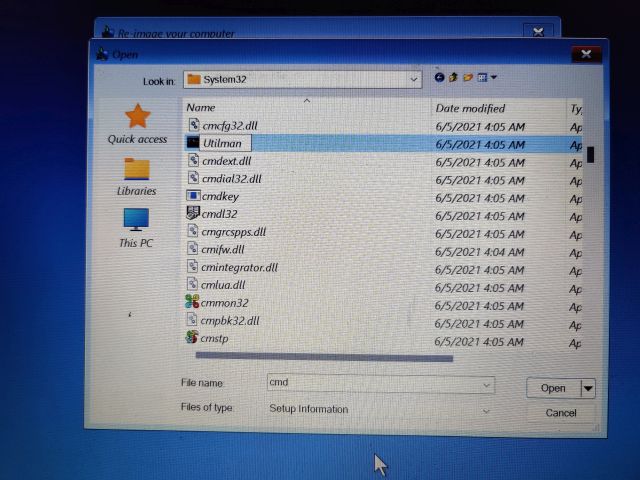The height and width of the screenshot is (480, 640).
Task: Click the cmintegrator.dll file icon
Action: point(193,267)
